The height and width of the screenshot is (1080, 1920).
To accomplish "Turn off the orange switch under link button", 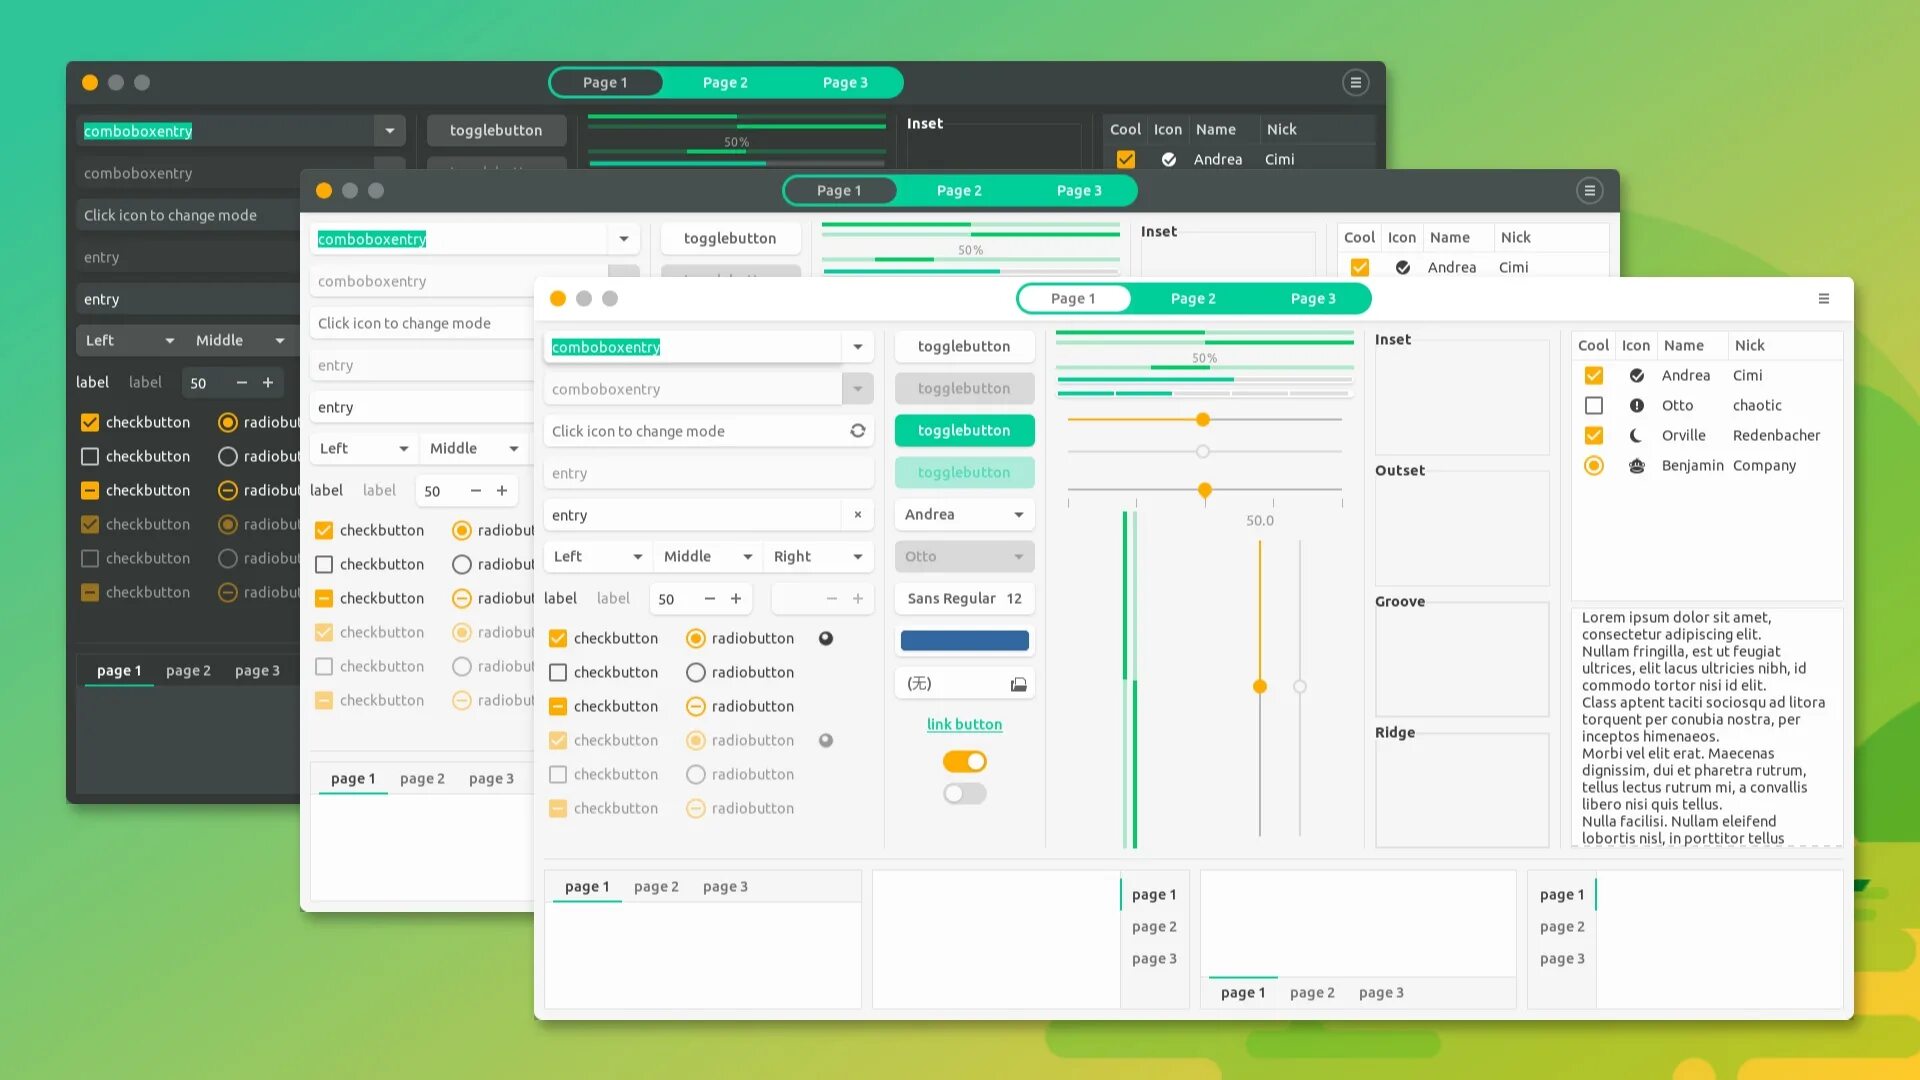I will (964, 762).
